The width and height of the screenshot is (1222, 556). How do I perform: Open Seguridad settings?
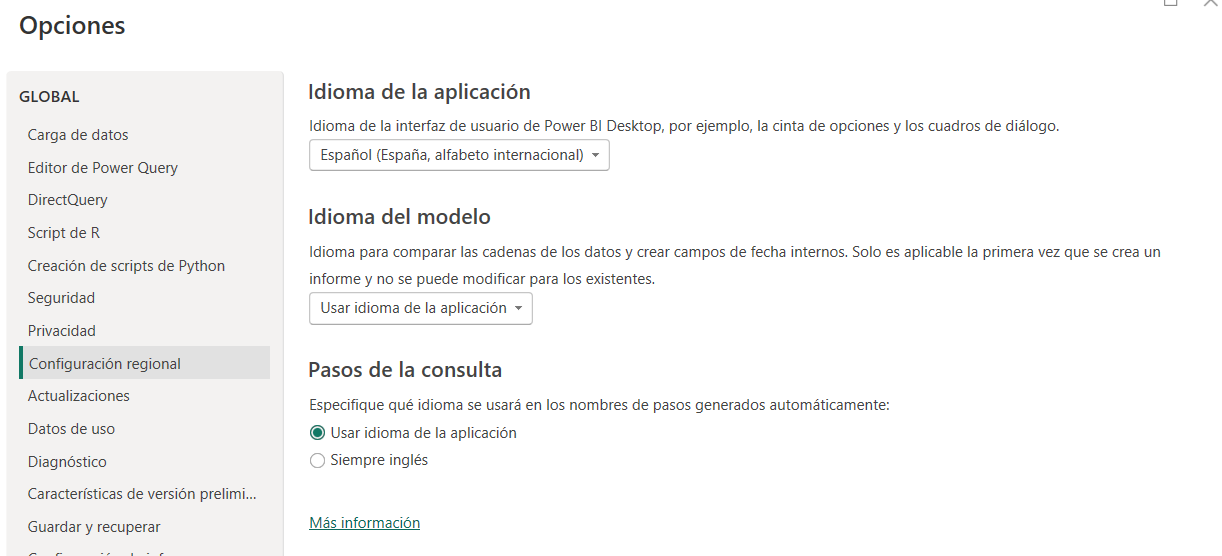(61, 298)
